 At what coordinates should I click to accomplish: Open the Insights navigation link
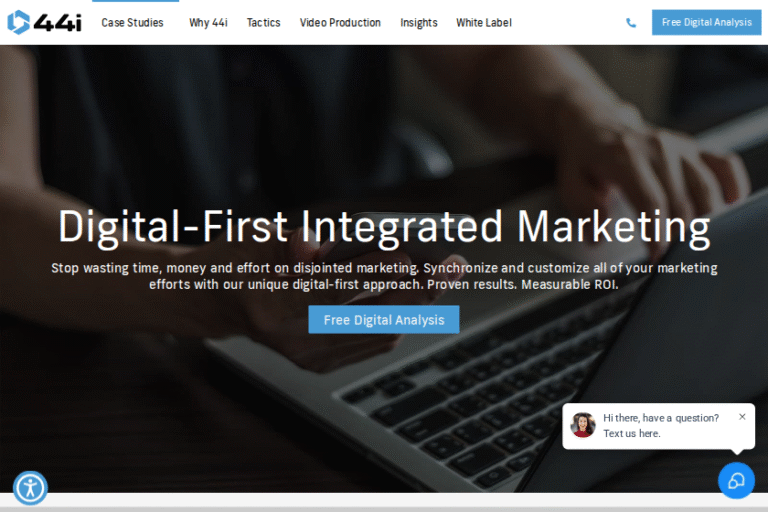(419, 23)
